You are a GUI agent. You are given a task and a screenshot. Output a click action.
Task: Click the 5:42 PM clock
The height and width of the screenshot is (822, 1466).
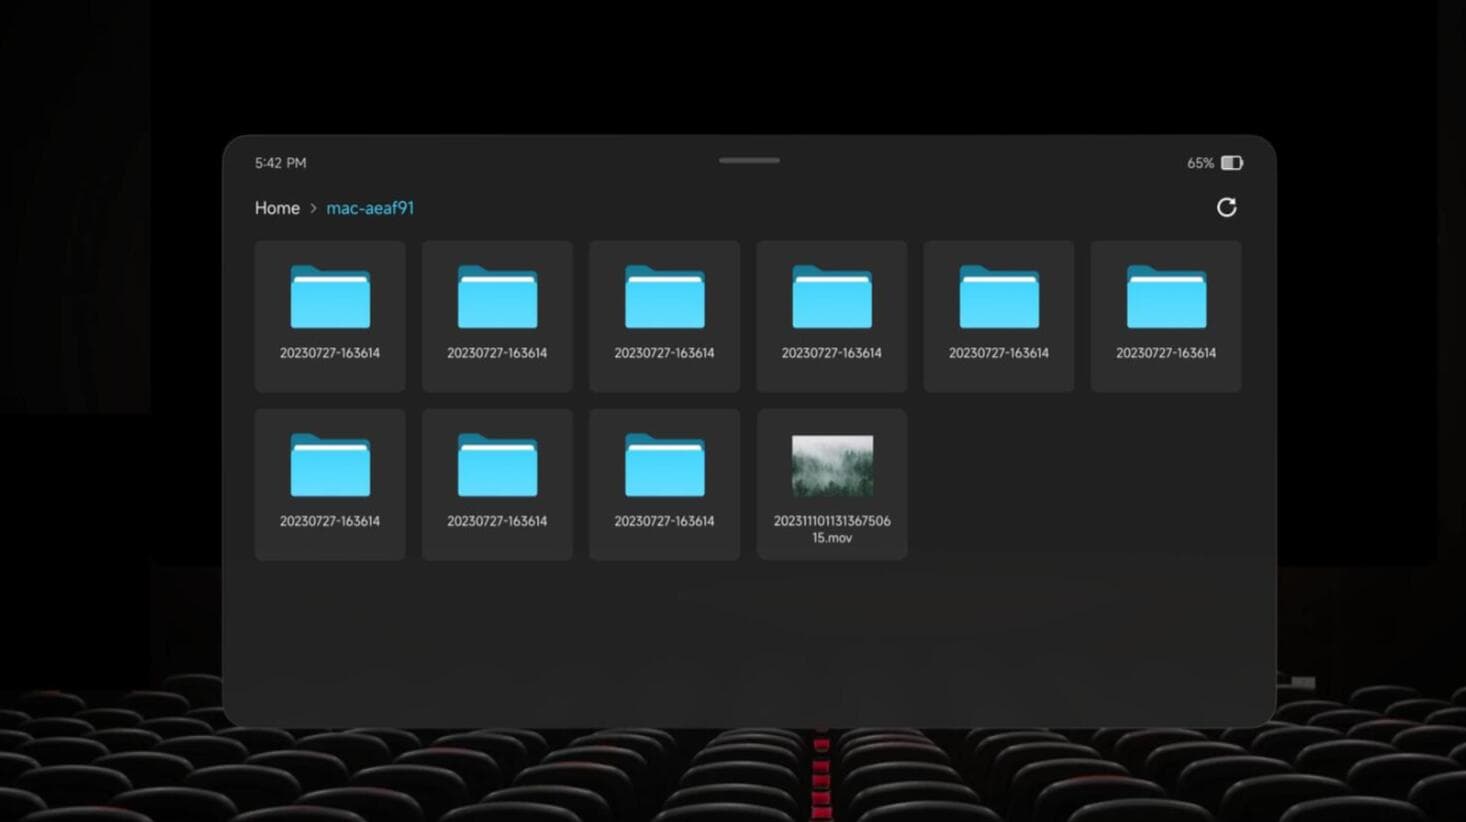pos(281,163)
